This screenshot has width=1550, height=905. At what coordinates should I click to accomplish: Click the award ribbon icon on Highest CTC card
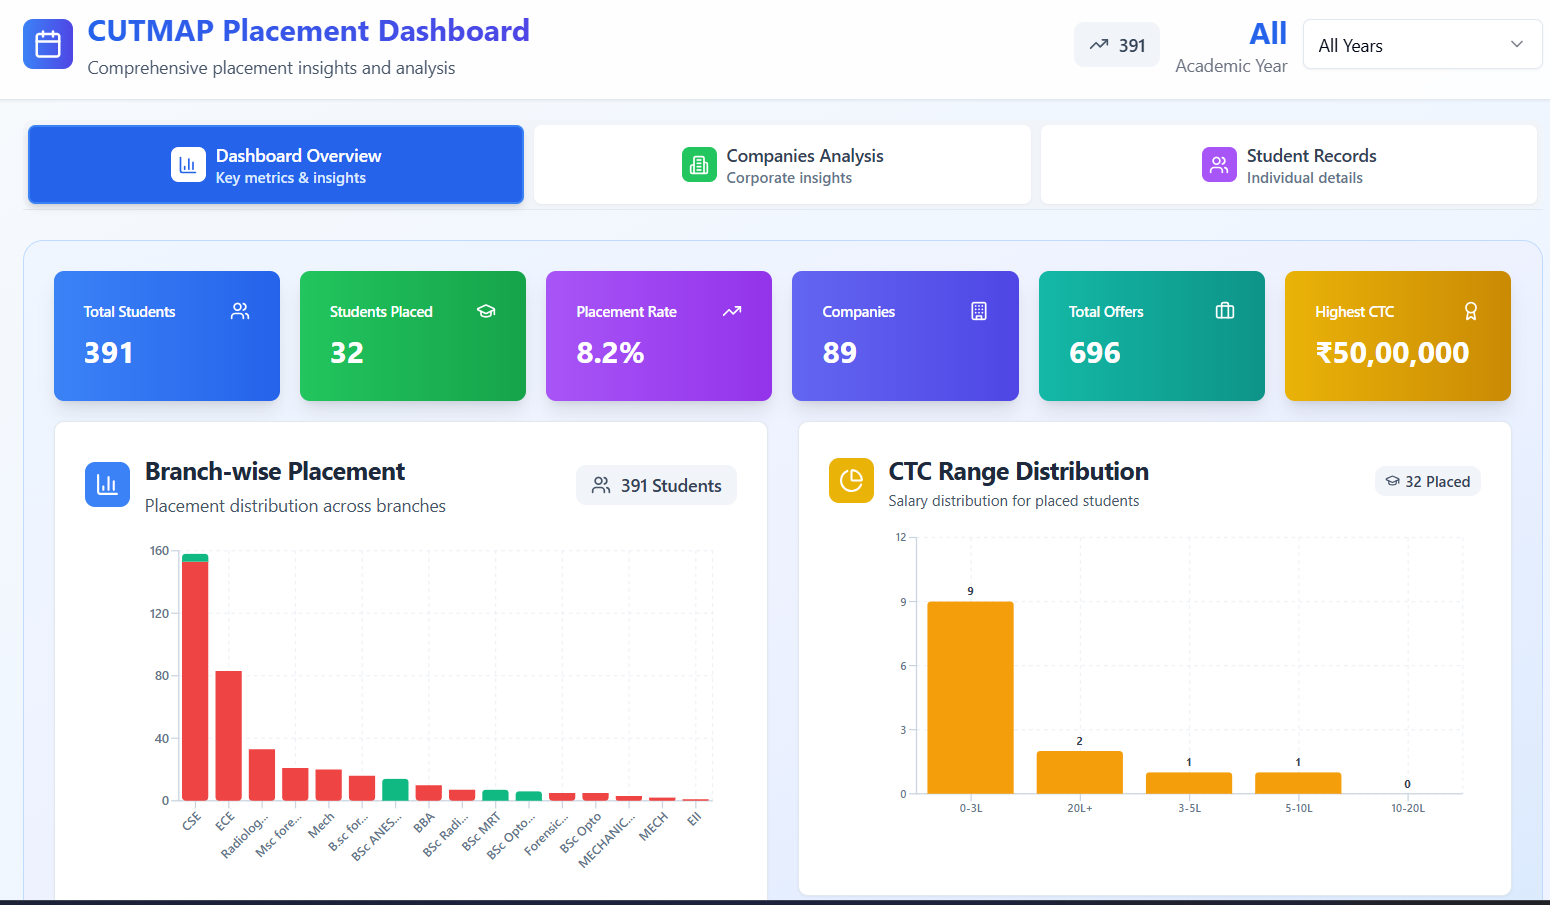[x=1471, y=311]
